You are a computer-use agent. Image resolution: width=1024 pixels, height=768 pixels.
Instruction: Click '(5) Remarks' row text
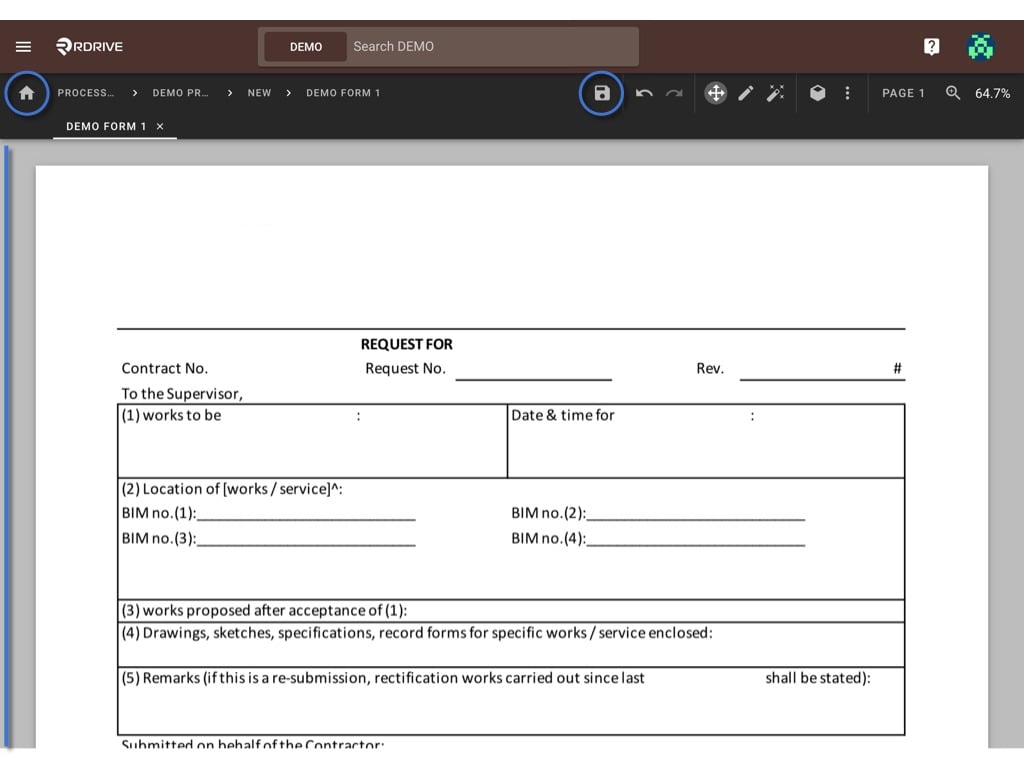[x=496, y=678]
